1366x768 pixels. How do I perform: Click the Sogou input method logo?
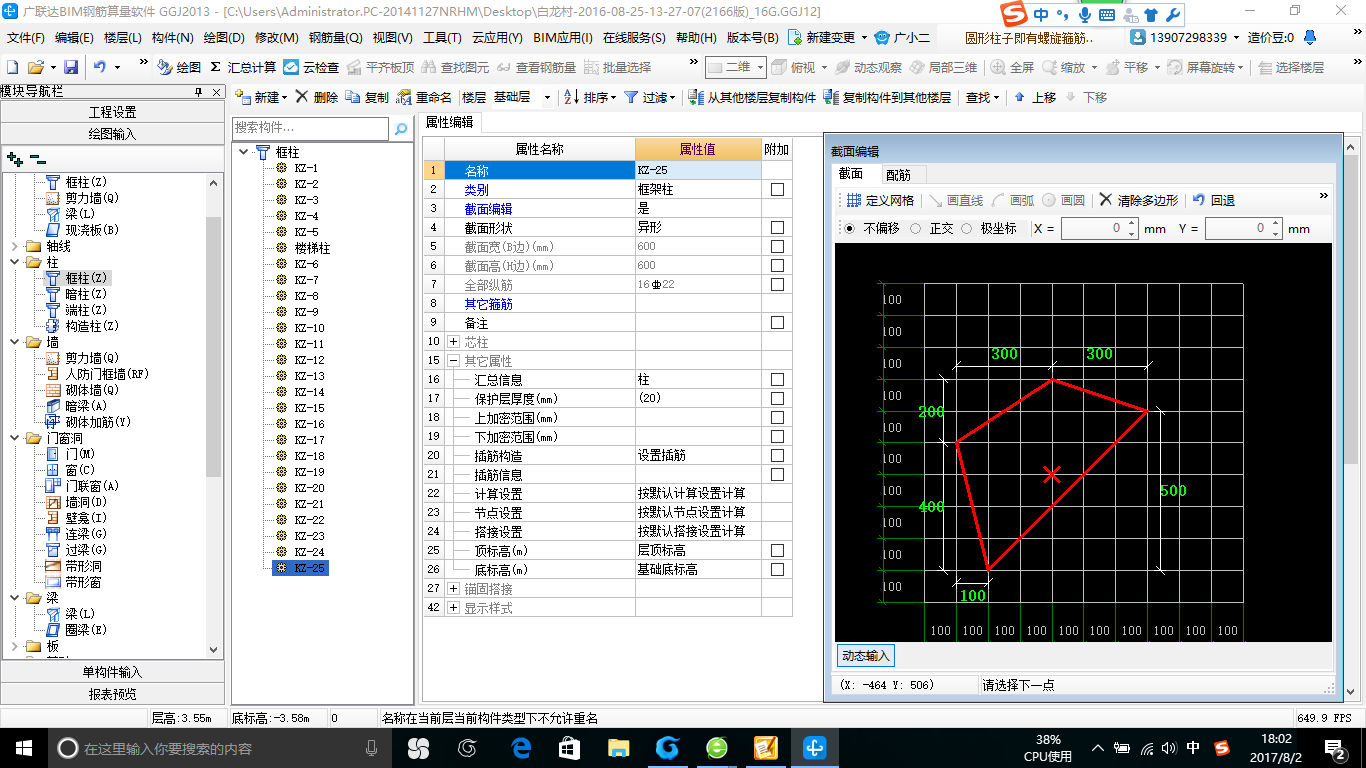point(1013,14)
